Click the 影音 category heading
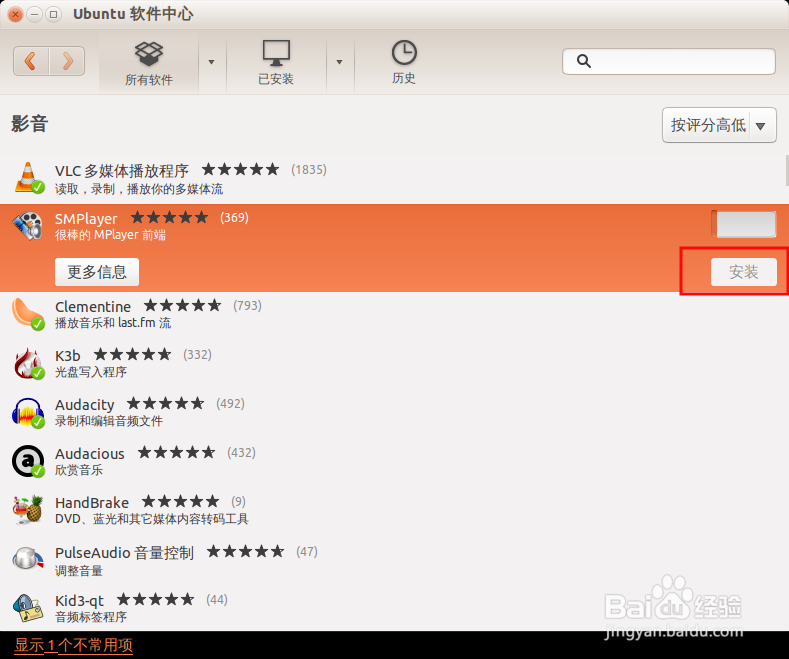 (30, 124)
